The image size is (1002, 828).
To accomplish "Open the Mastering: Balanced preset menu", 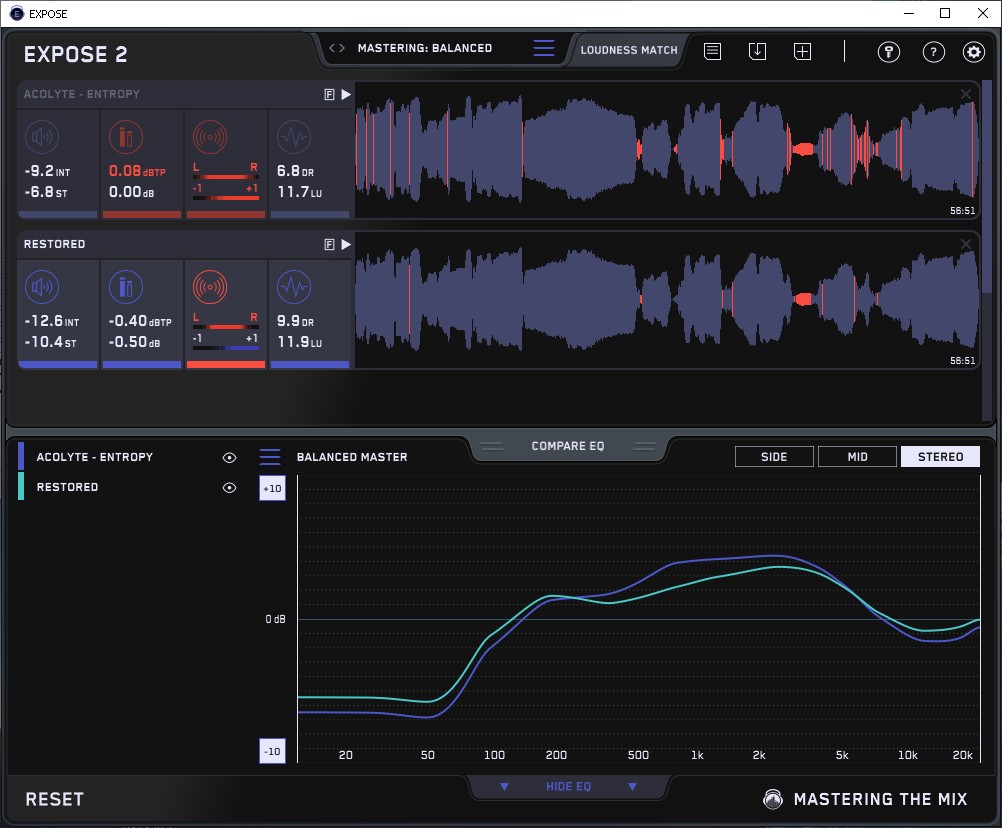I will pos(424,48).
